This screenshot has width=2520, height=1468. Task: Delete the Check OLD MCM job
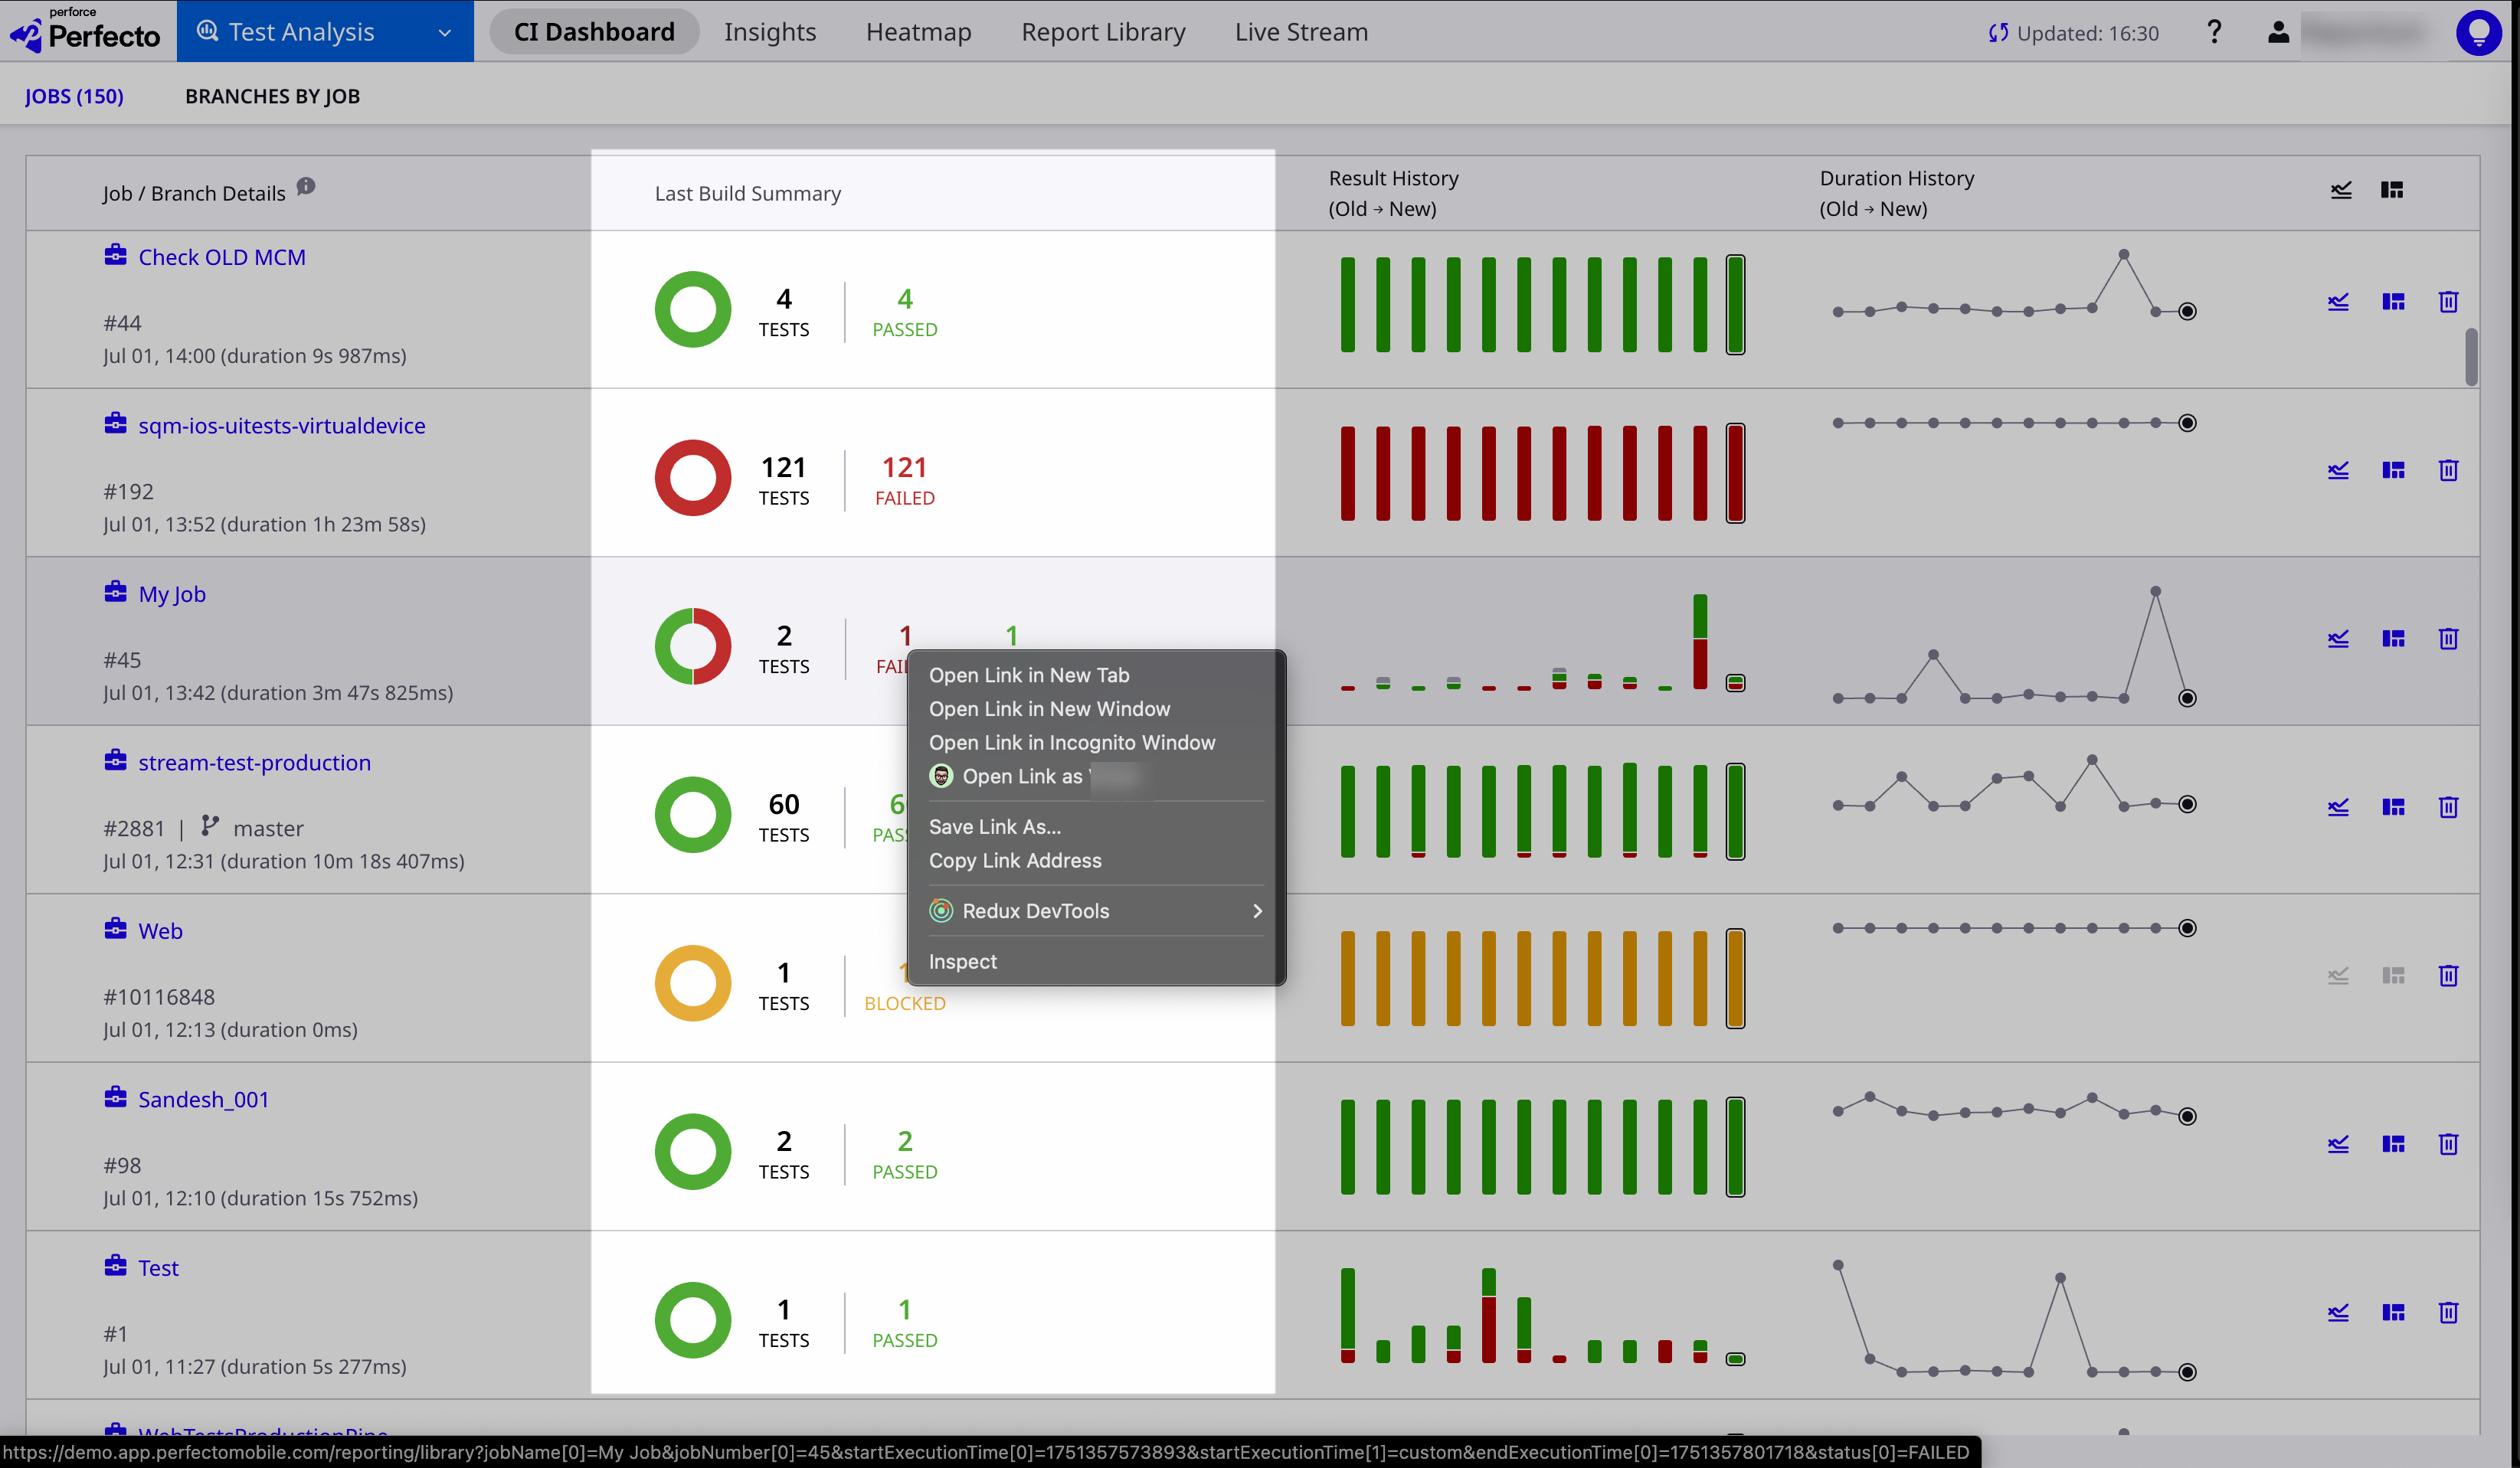click(2448, 302)
